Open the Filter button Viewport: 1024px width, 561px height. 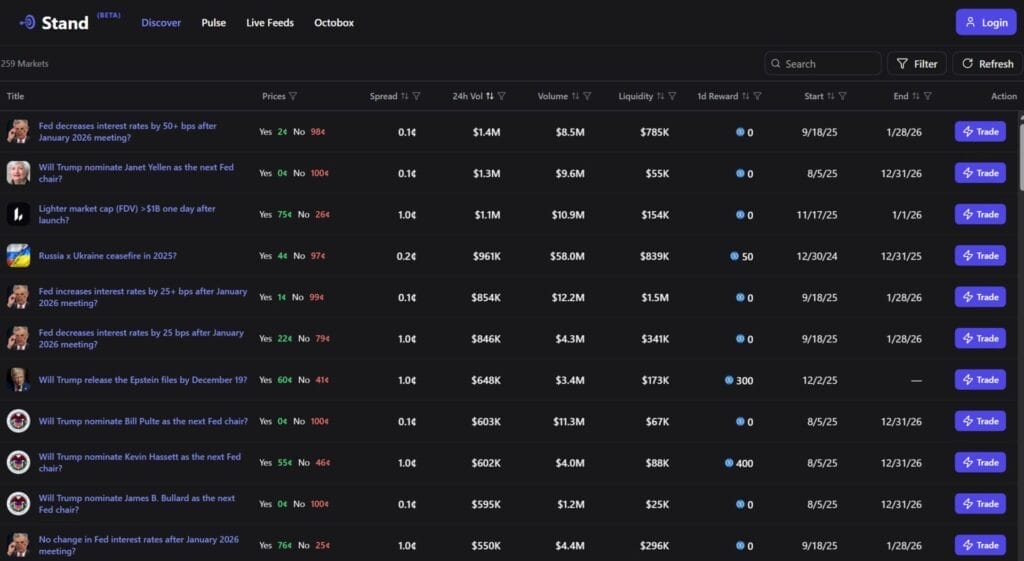click(917, 63)
